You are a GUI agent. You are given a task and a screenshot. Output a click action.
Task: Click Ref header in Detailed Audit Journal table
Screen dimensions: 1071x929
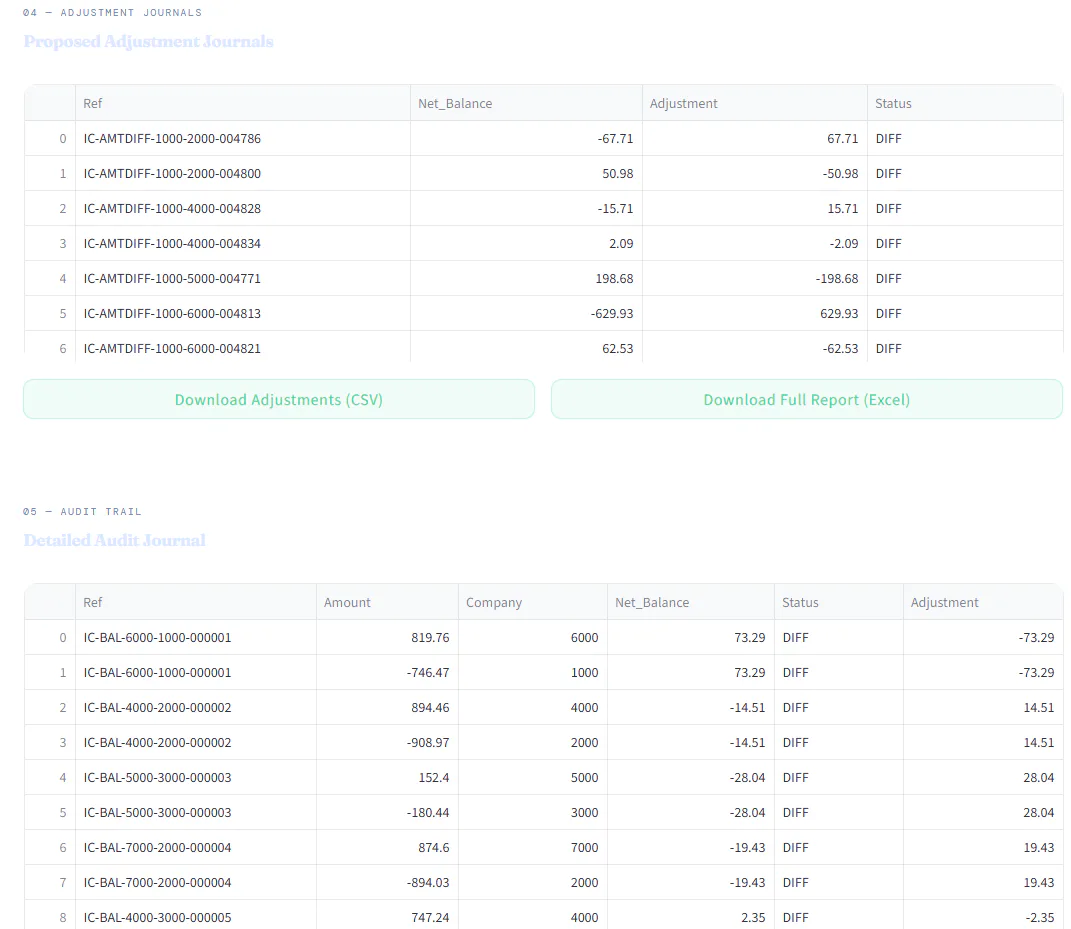click(x=196, y=602)
